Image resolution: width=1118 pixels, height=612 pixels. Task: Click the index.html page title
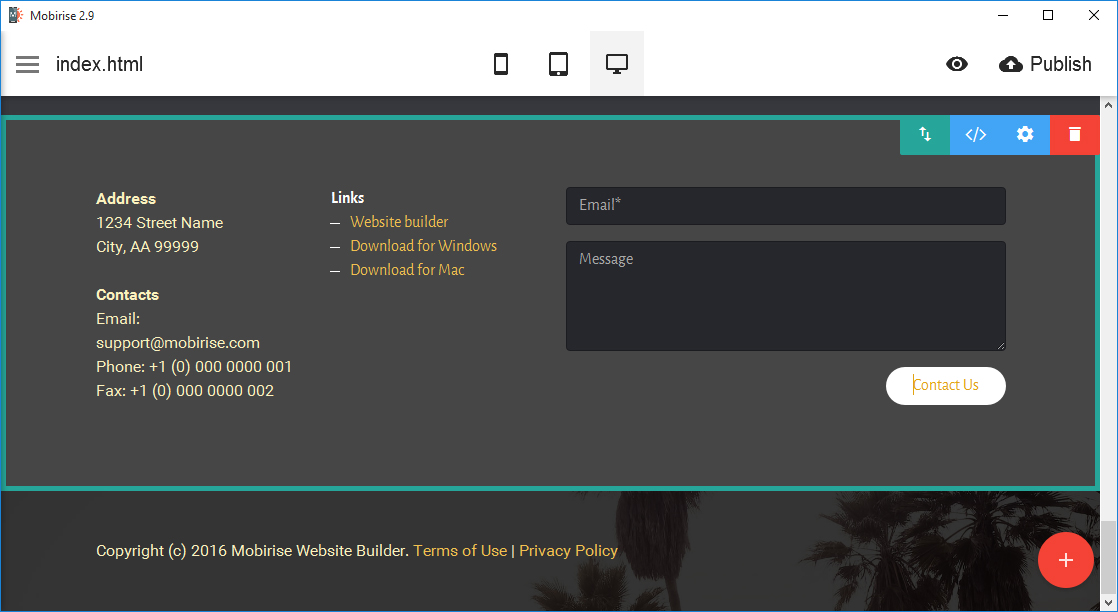coord(100,64)
